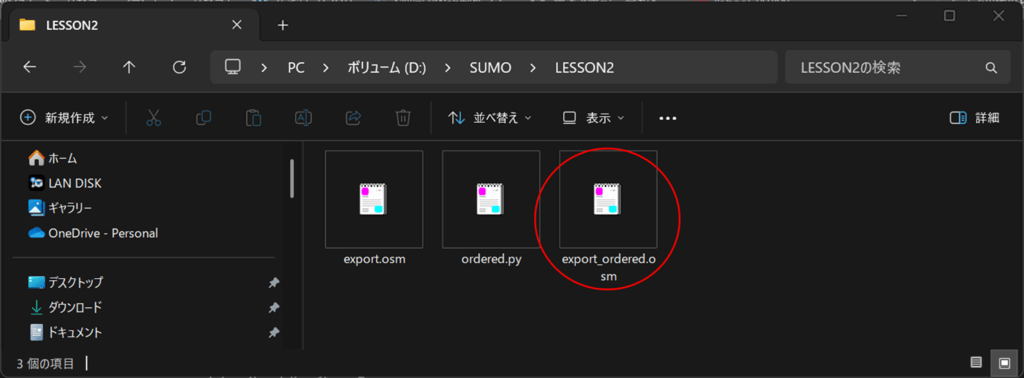Maximize the Explorer window
Screen dimensions: 1024x378
(950, 16)
